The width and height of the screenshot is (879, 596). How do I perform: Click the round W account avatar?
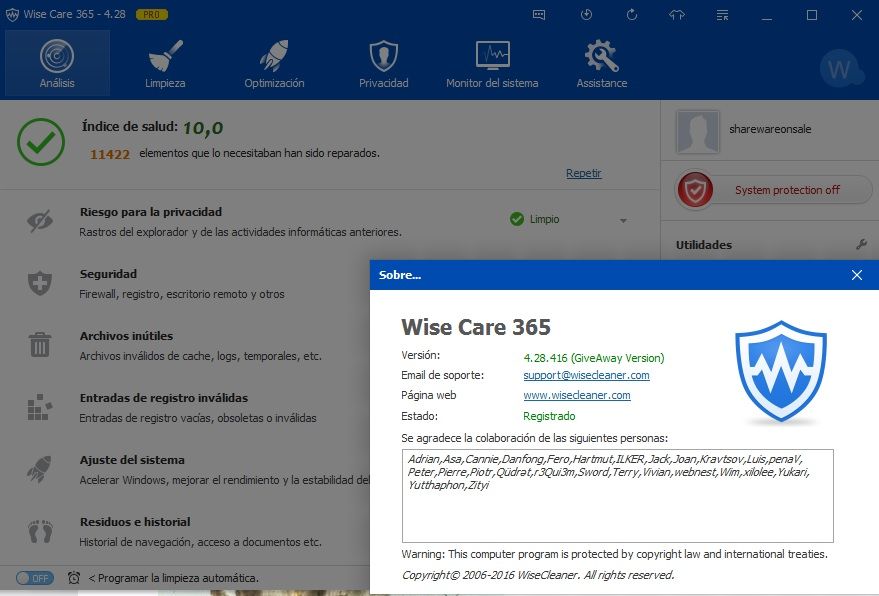pyautogui.click(x=839, y=70)
